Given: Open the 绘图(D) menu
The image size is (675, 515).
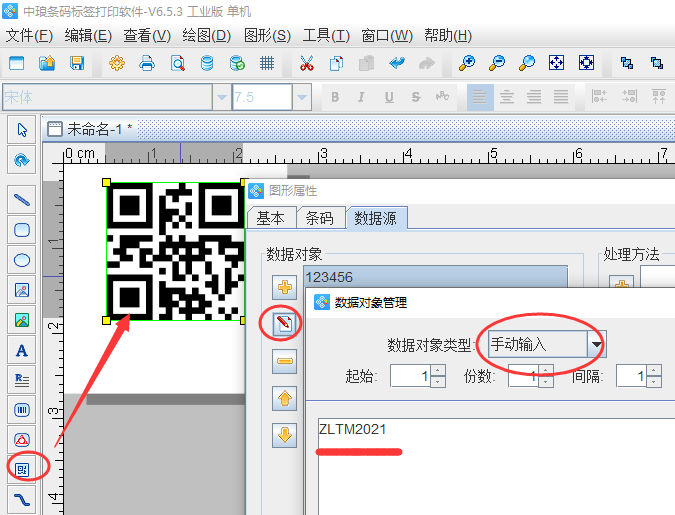Looking at the screenshot, I should click(x=207, y=36).
